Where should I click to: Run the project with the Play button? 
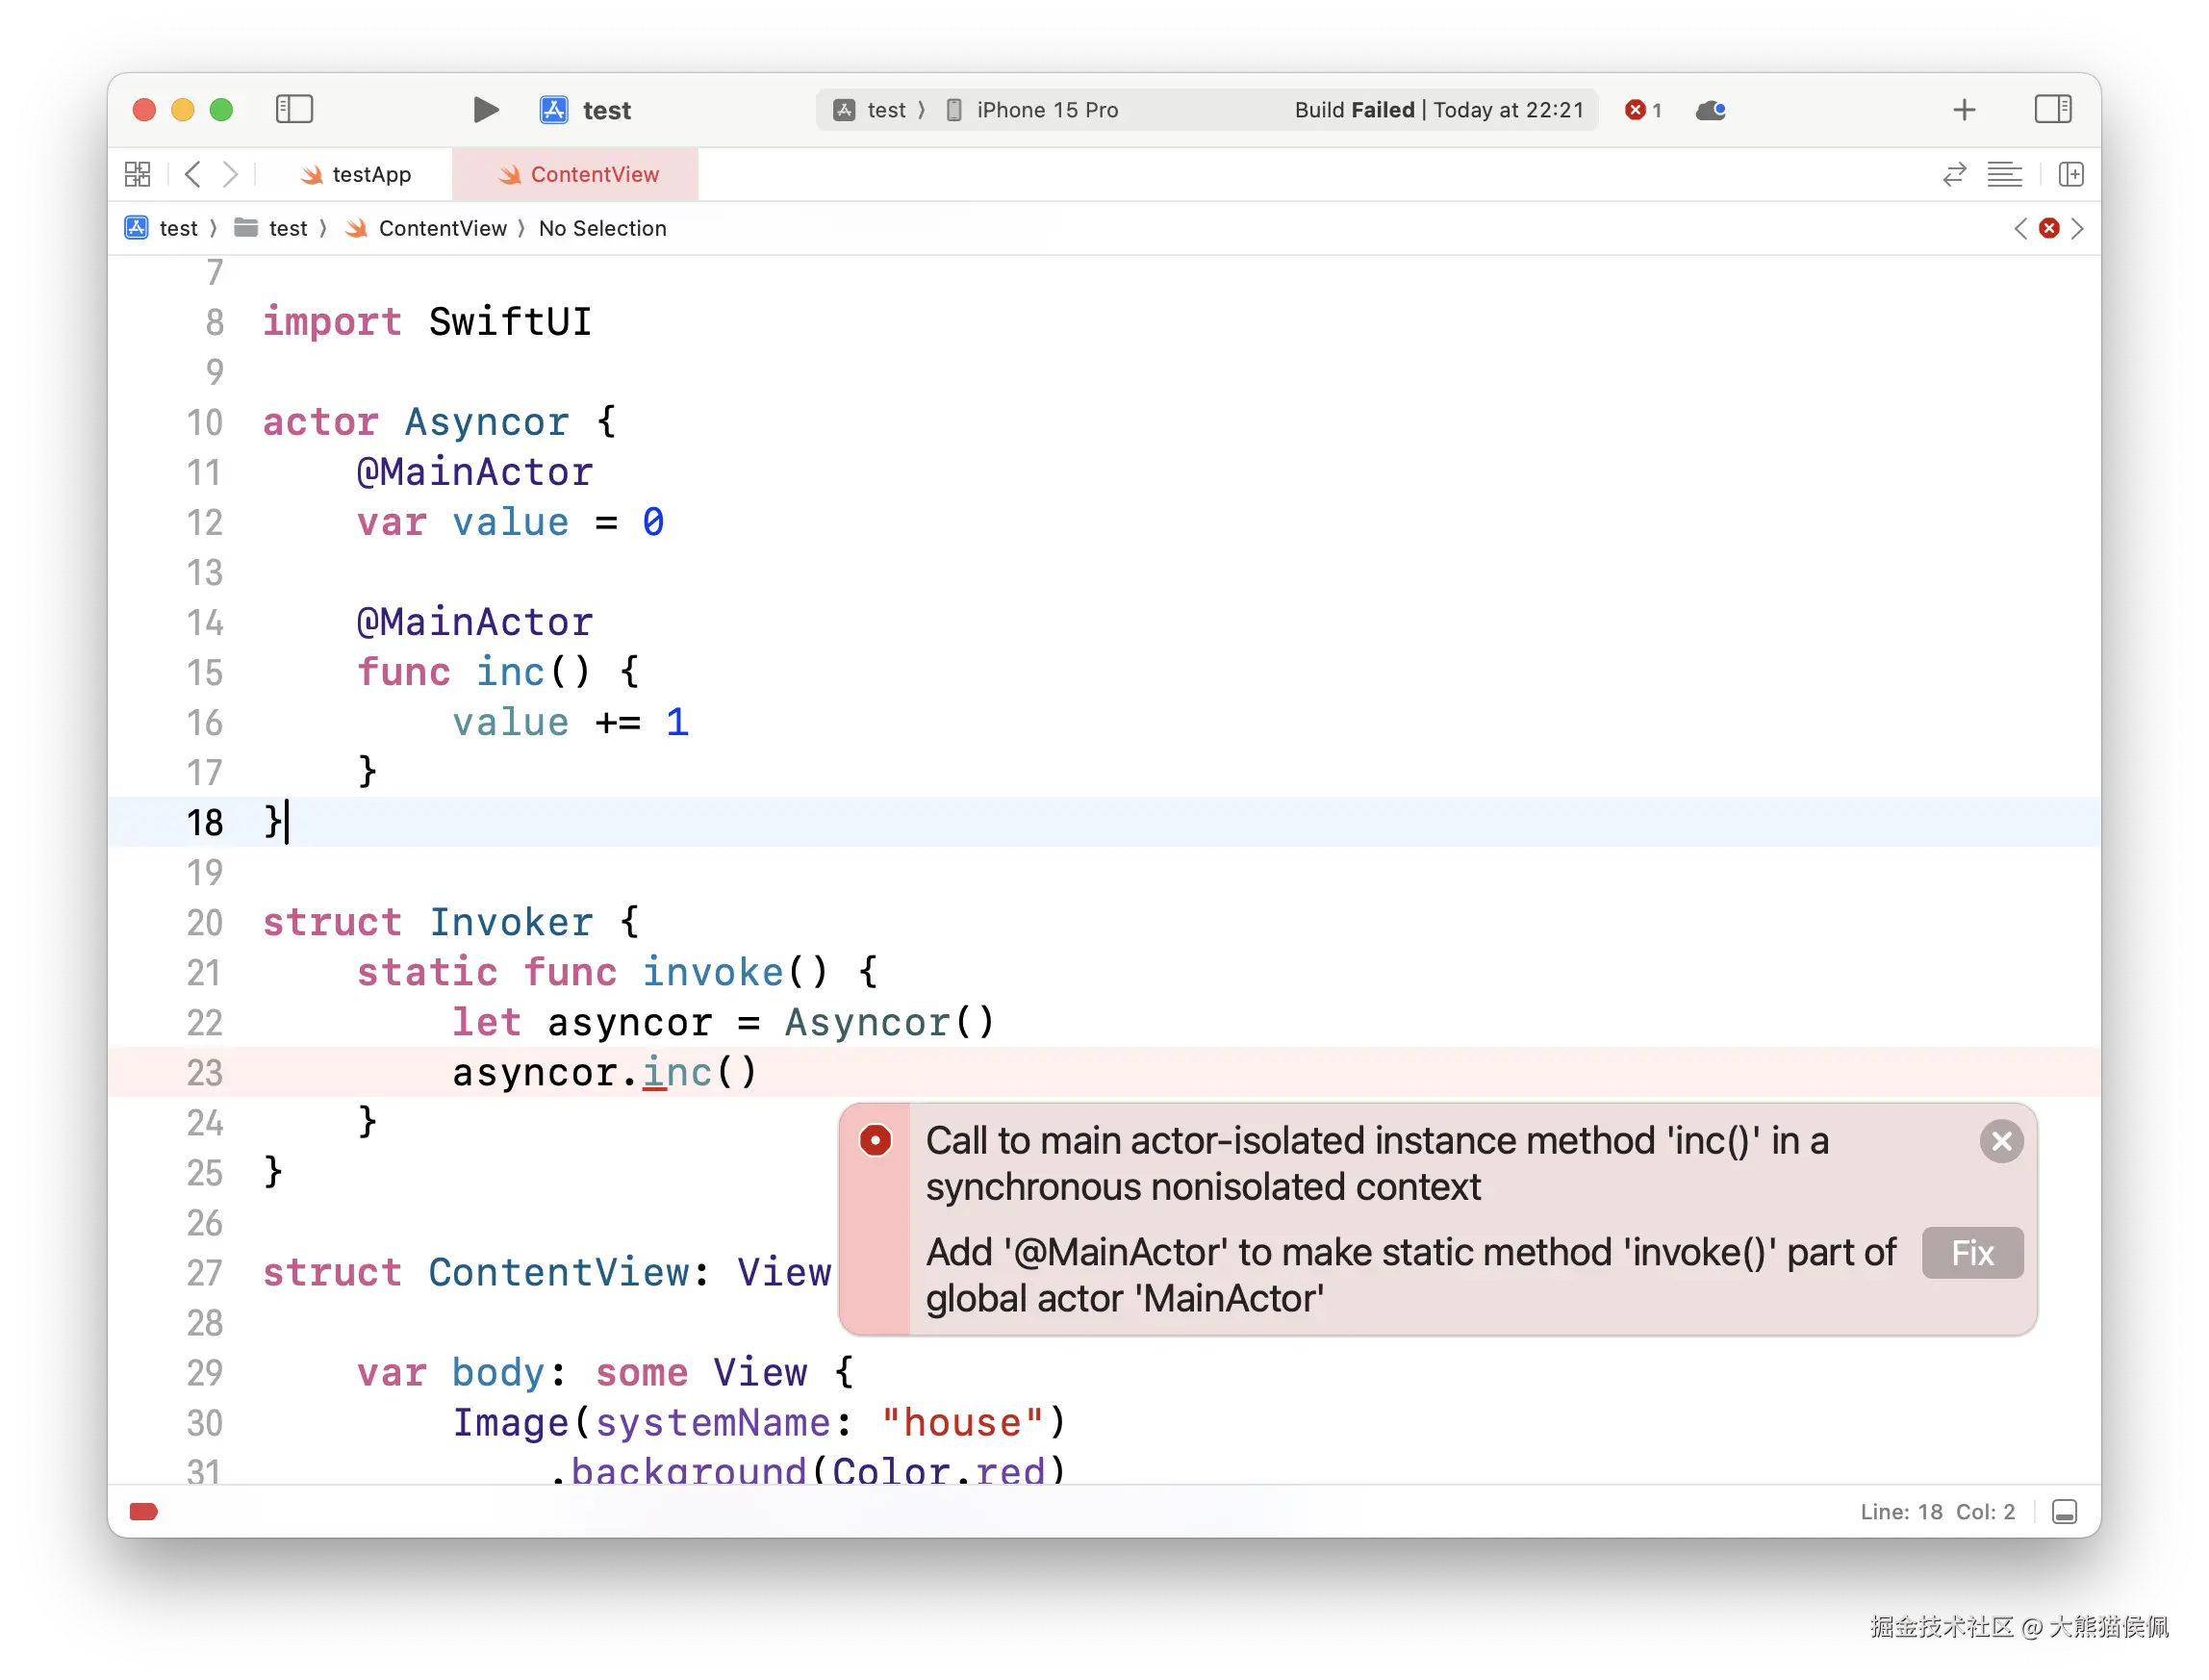coord(486,110)
